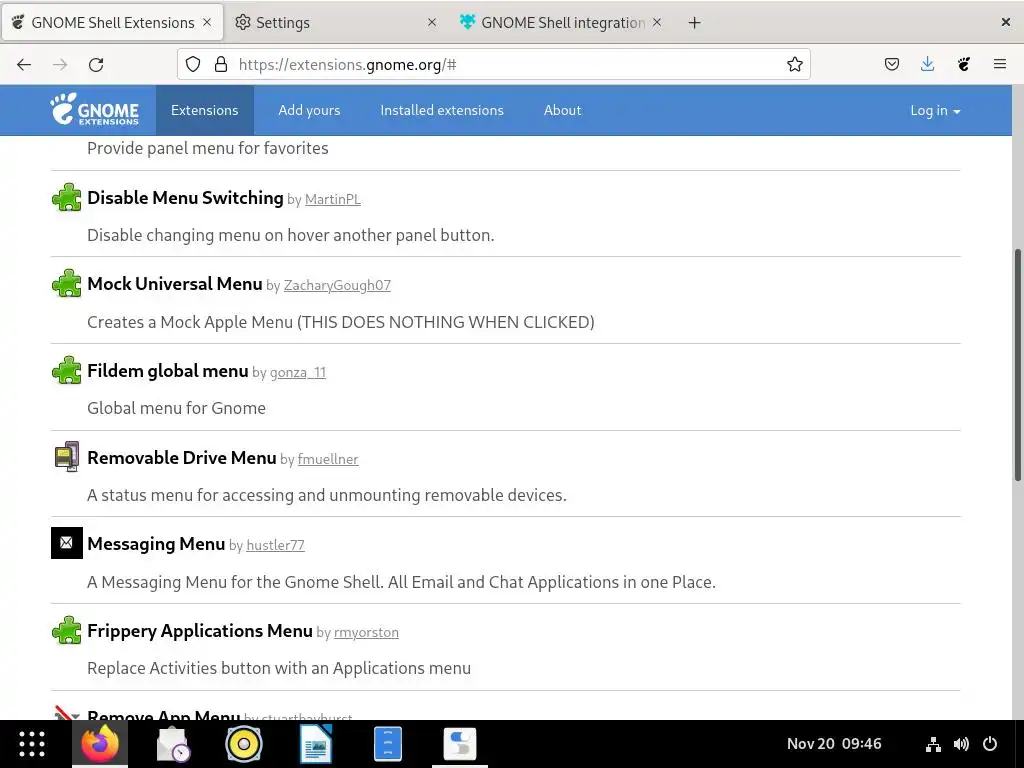Show downloads via the download arrow
The height and width of the screenshot is (768, 1024).
pos(927,64)
